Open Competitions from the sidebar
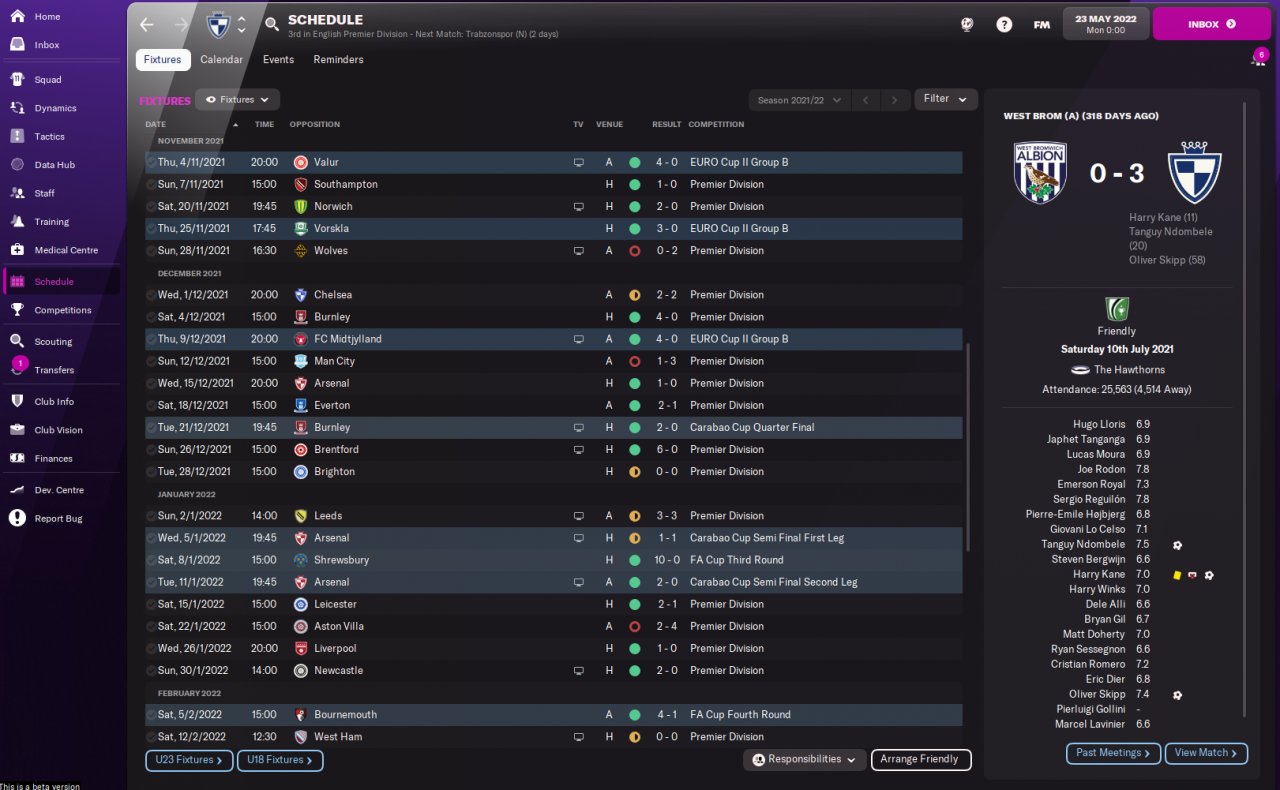The image size is (1280, 790). pyautogui.click(x=62, y=310)
